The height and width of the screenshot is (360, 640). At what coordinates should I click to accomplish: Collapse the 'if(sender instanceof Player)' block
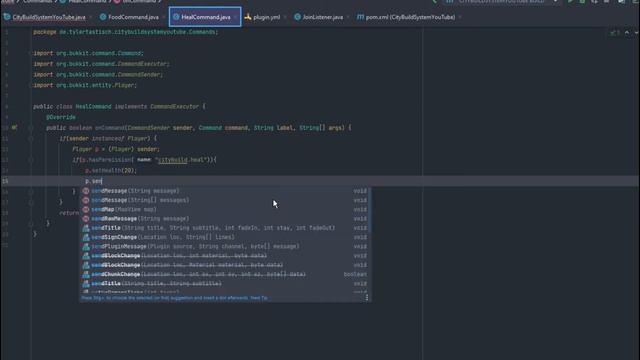pos(31,138)
